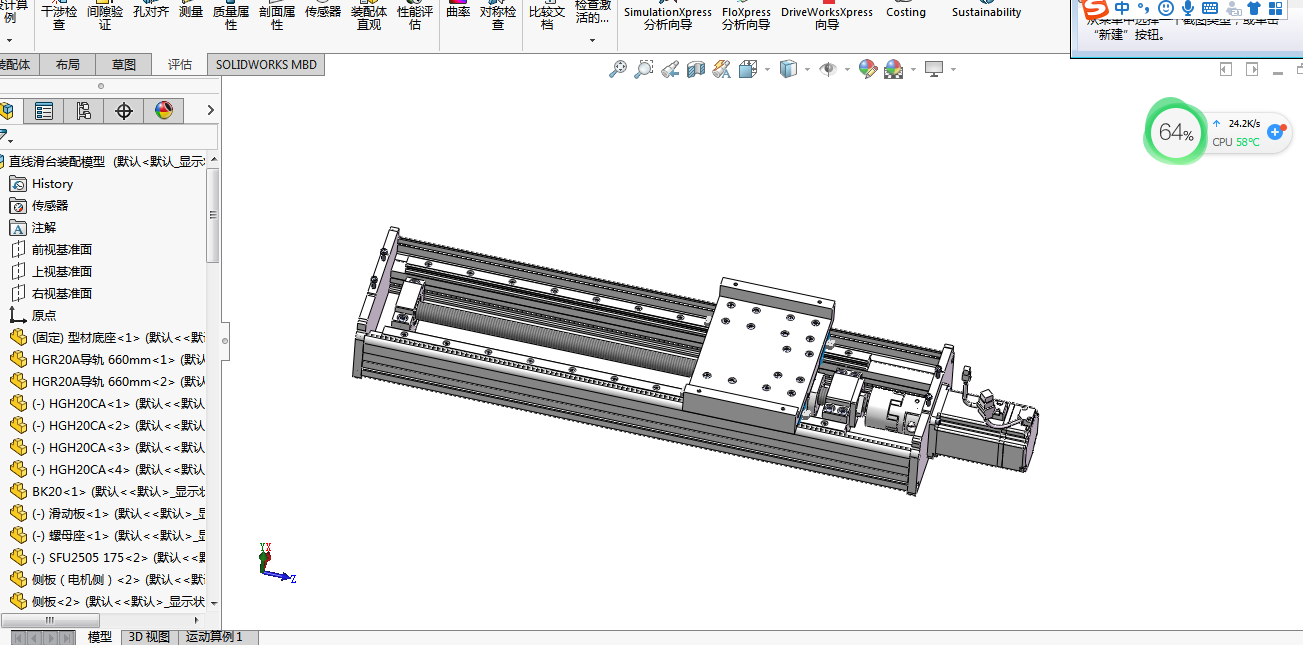The image size is (1303, 645).
Task: Open the Hide/Show Items eye dropdown
Action: coord(847,69)
